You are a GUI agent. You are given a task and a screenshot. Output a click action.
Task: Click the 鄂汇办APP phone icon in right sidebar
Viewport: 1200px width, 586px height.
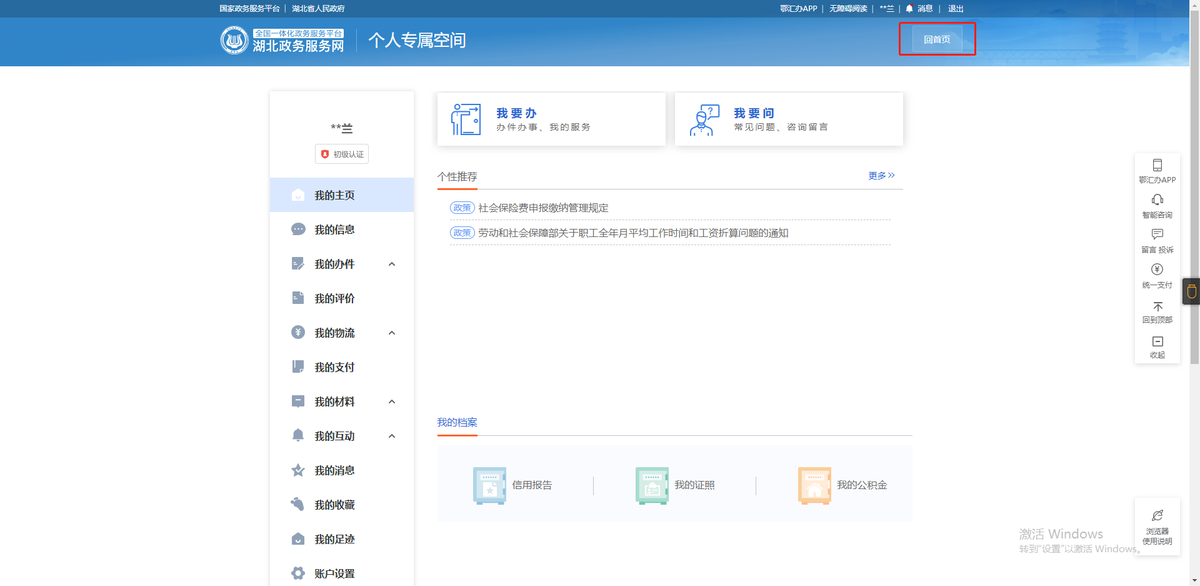1157,166
